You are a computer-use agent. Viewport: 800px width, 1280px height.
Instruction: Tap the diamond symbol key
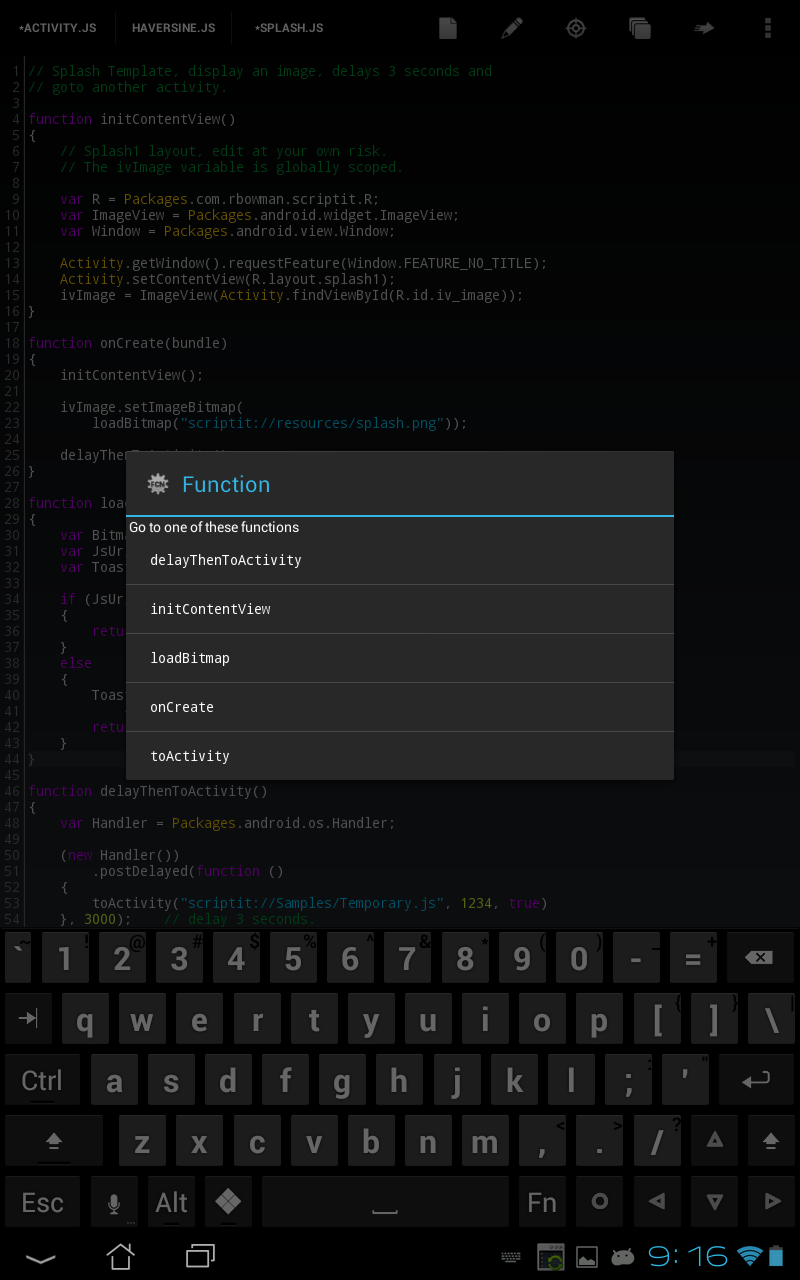[x=228, y=1201]
